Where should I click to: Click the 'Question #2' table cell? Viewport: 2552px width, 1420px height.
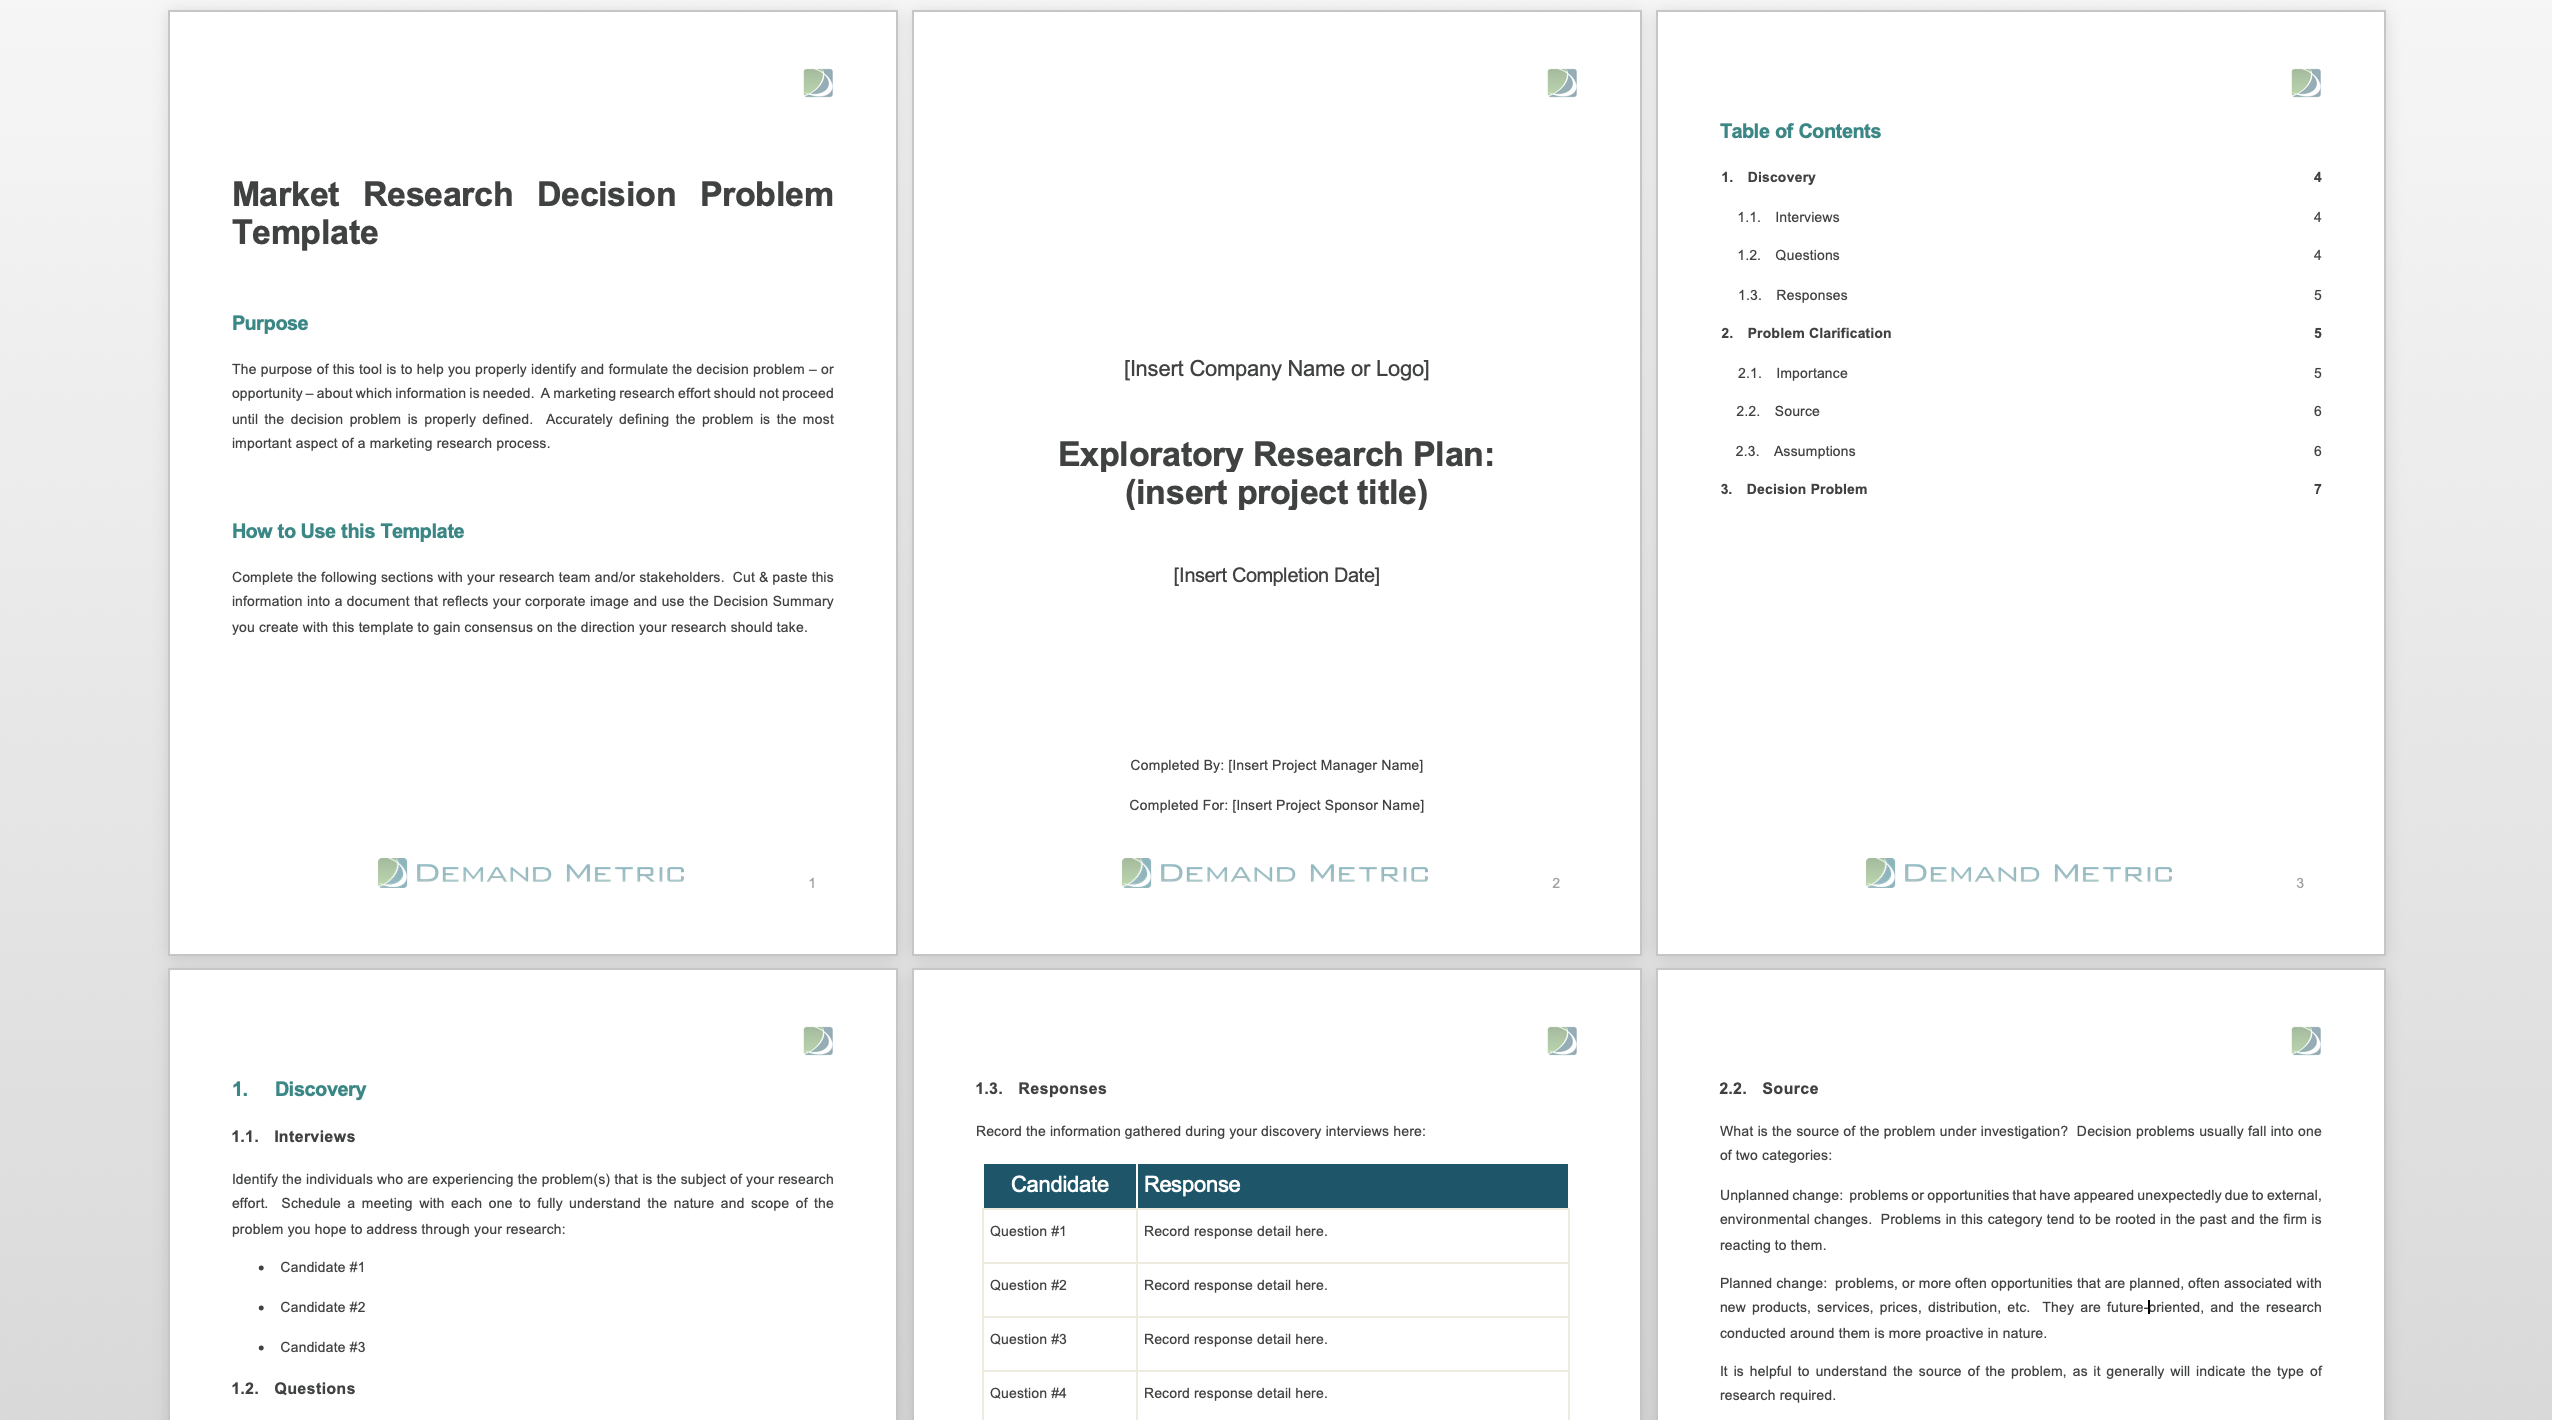click(x=1060, y=1289)
